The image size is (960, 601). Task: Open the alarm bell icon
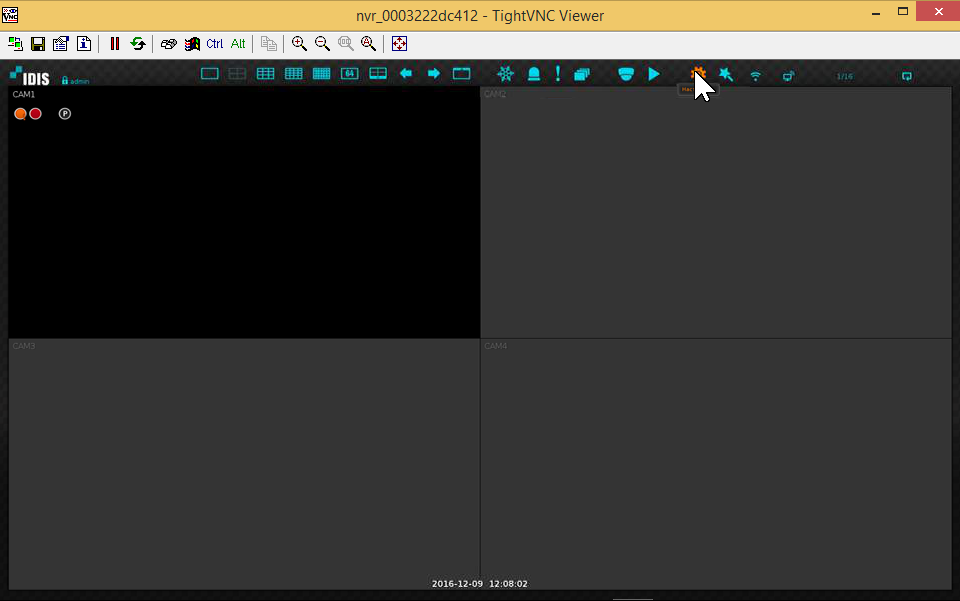534,74
